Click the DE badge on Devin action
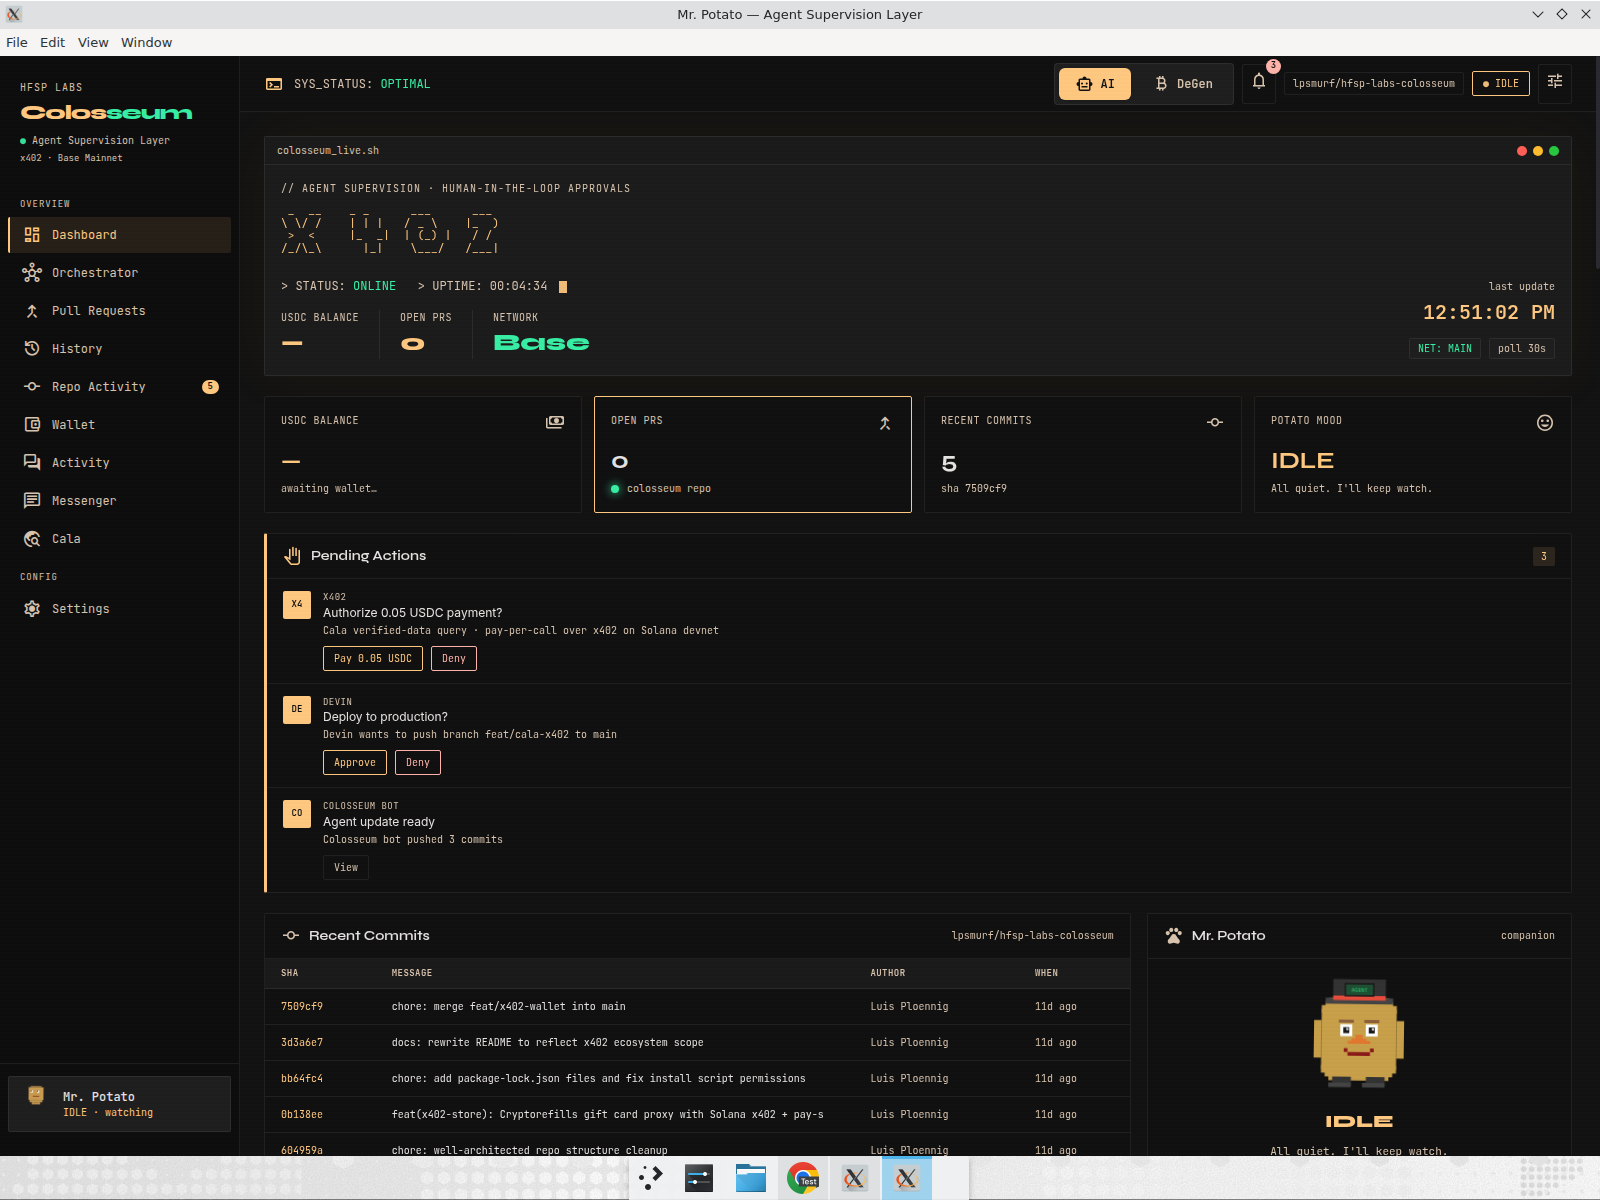Viewport: 1600px width, 1200px height. tap(297, 709)
